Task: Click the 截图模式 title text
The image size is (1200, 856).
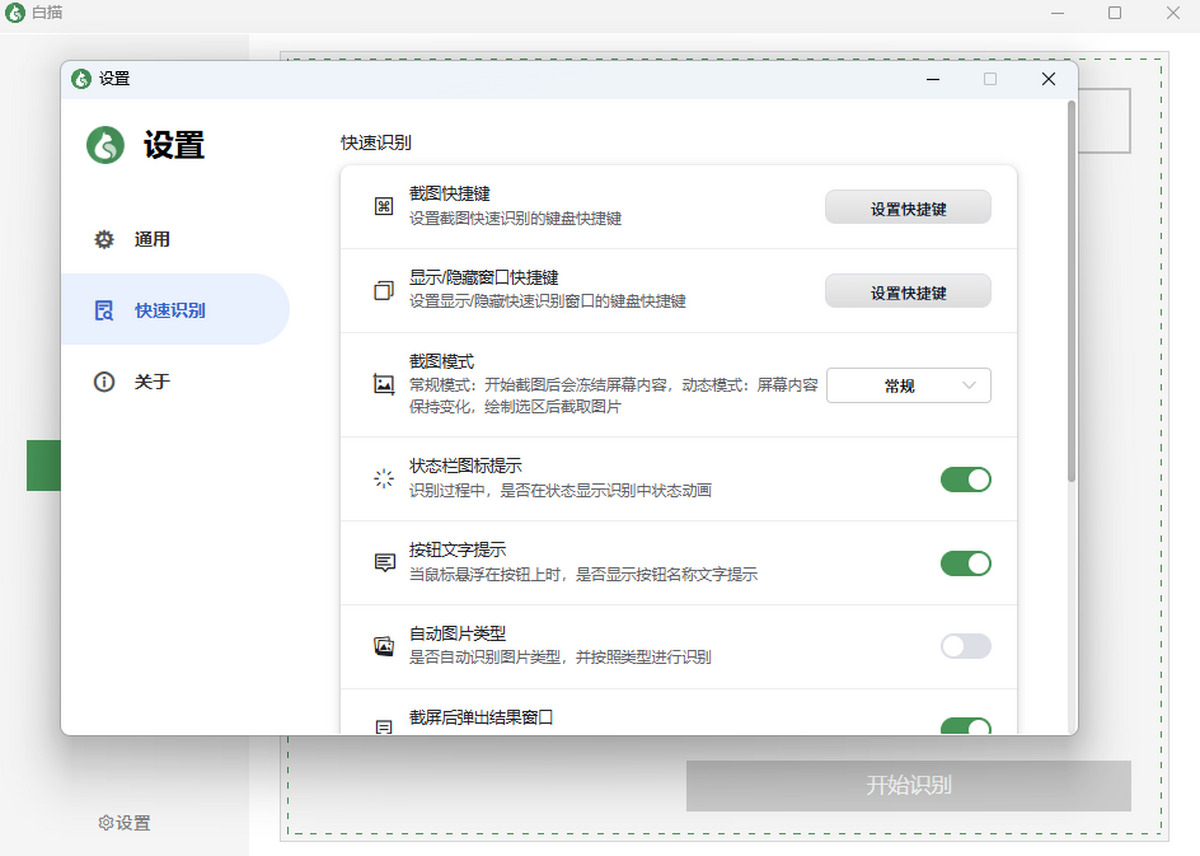Action: (442, 362)
